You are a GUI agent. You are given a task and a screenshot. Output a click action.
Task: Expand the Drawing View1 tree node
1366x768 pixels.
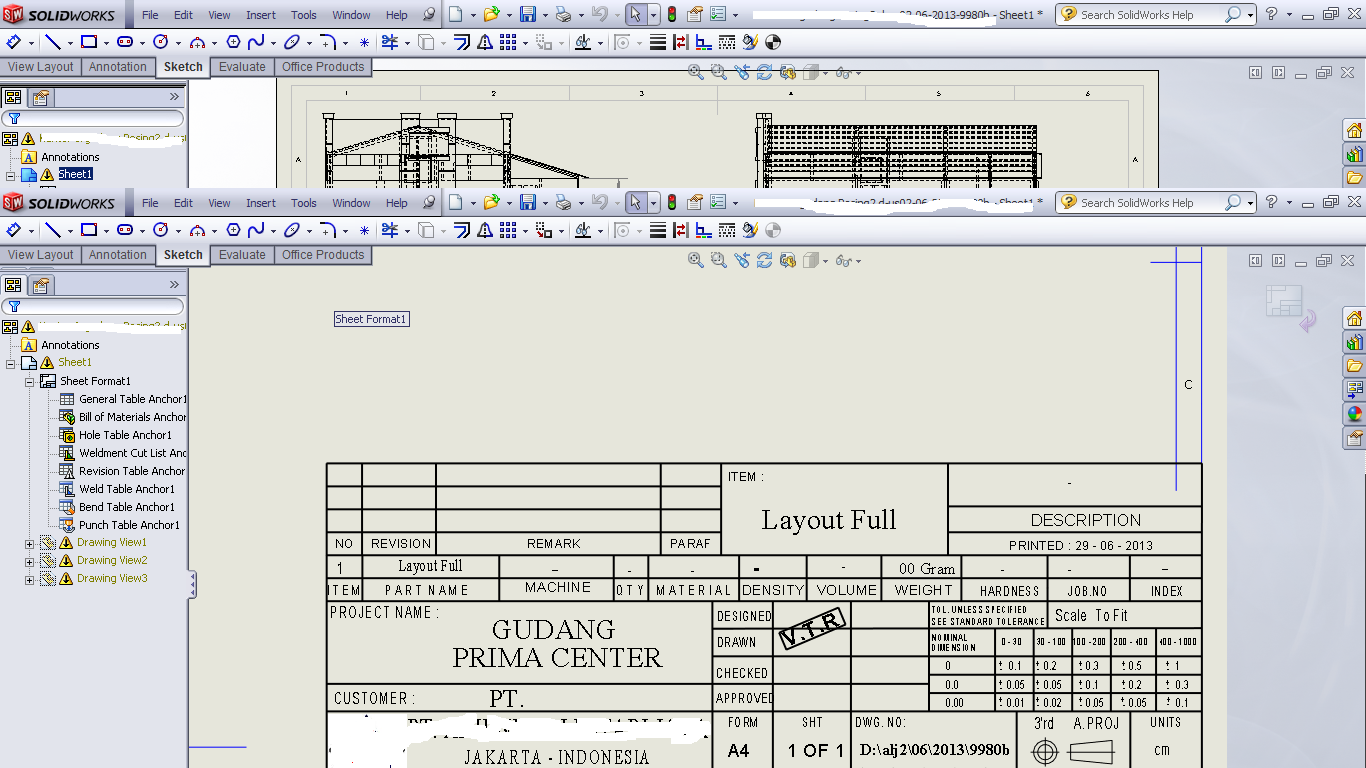coord(30,543)
